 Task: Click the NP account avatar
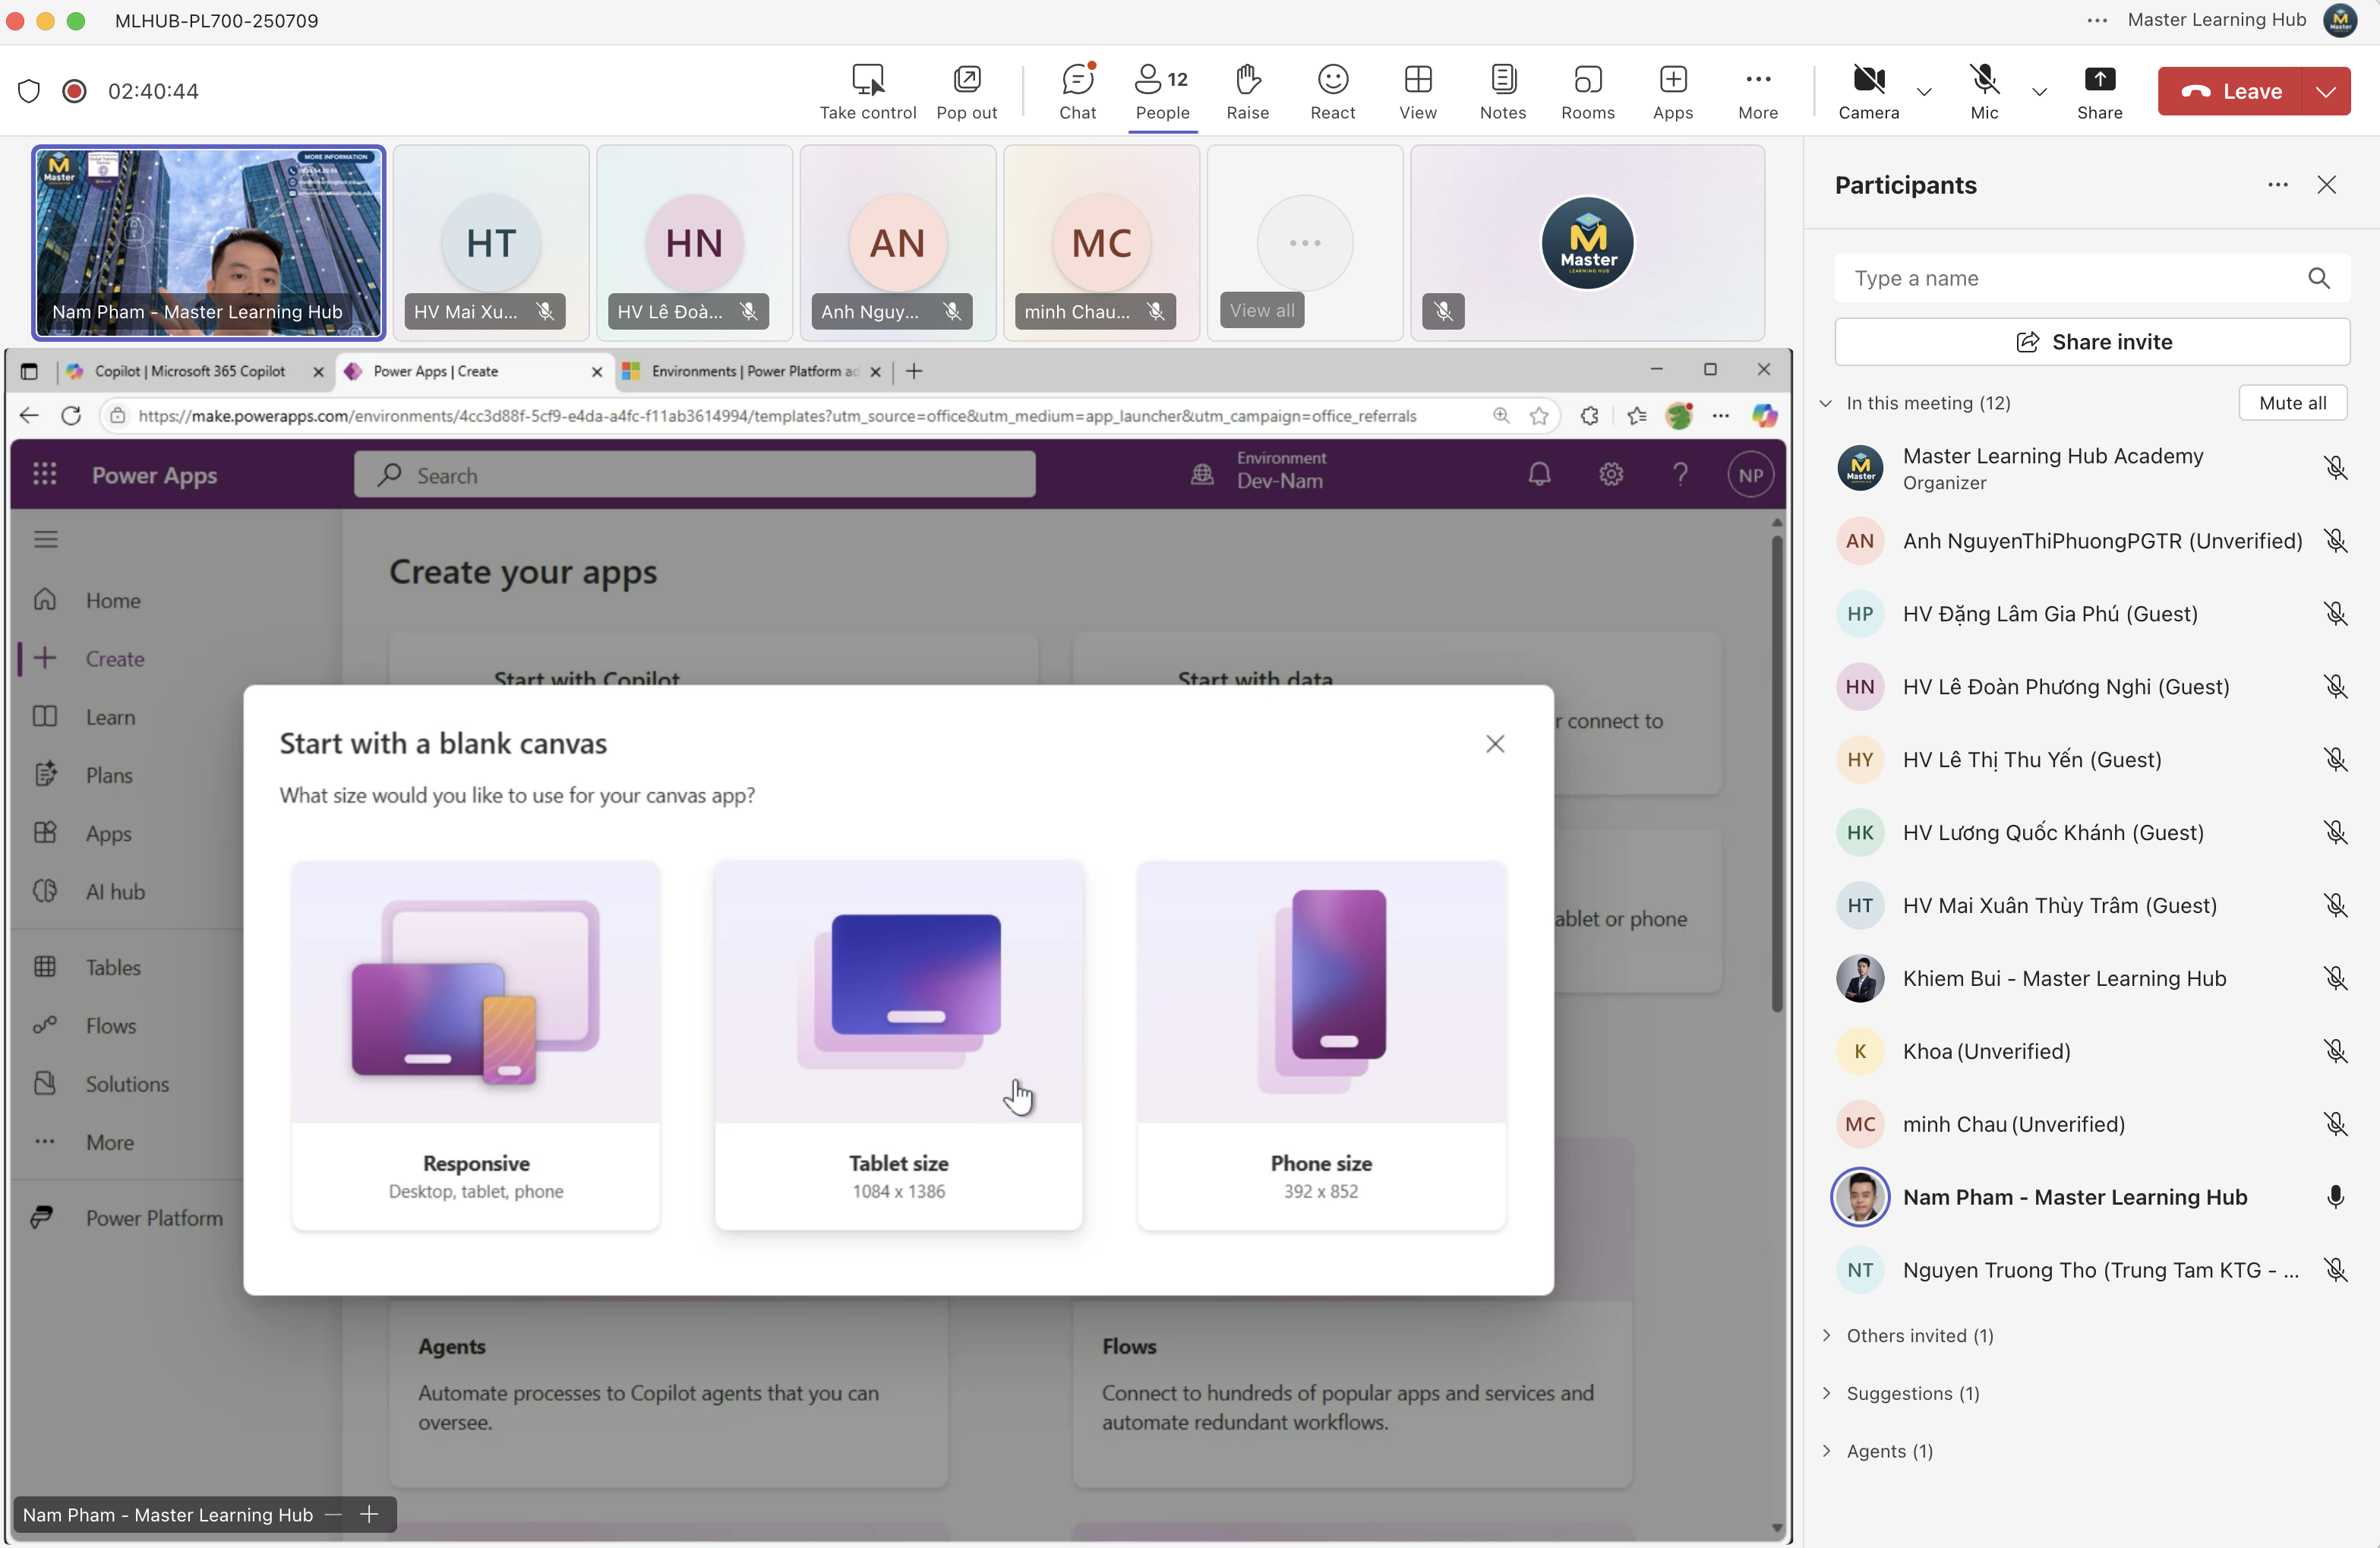1750,475
